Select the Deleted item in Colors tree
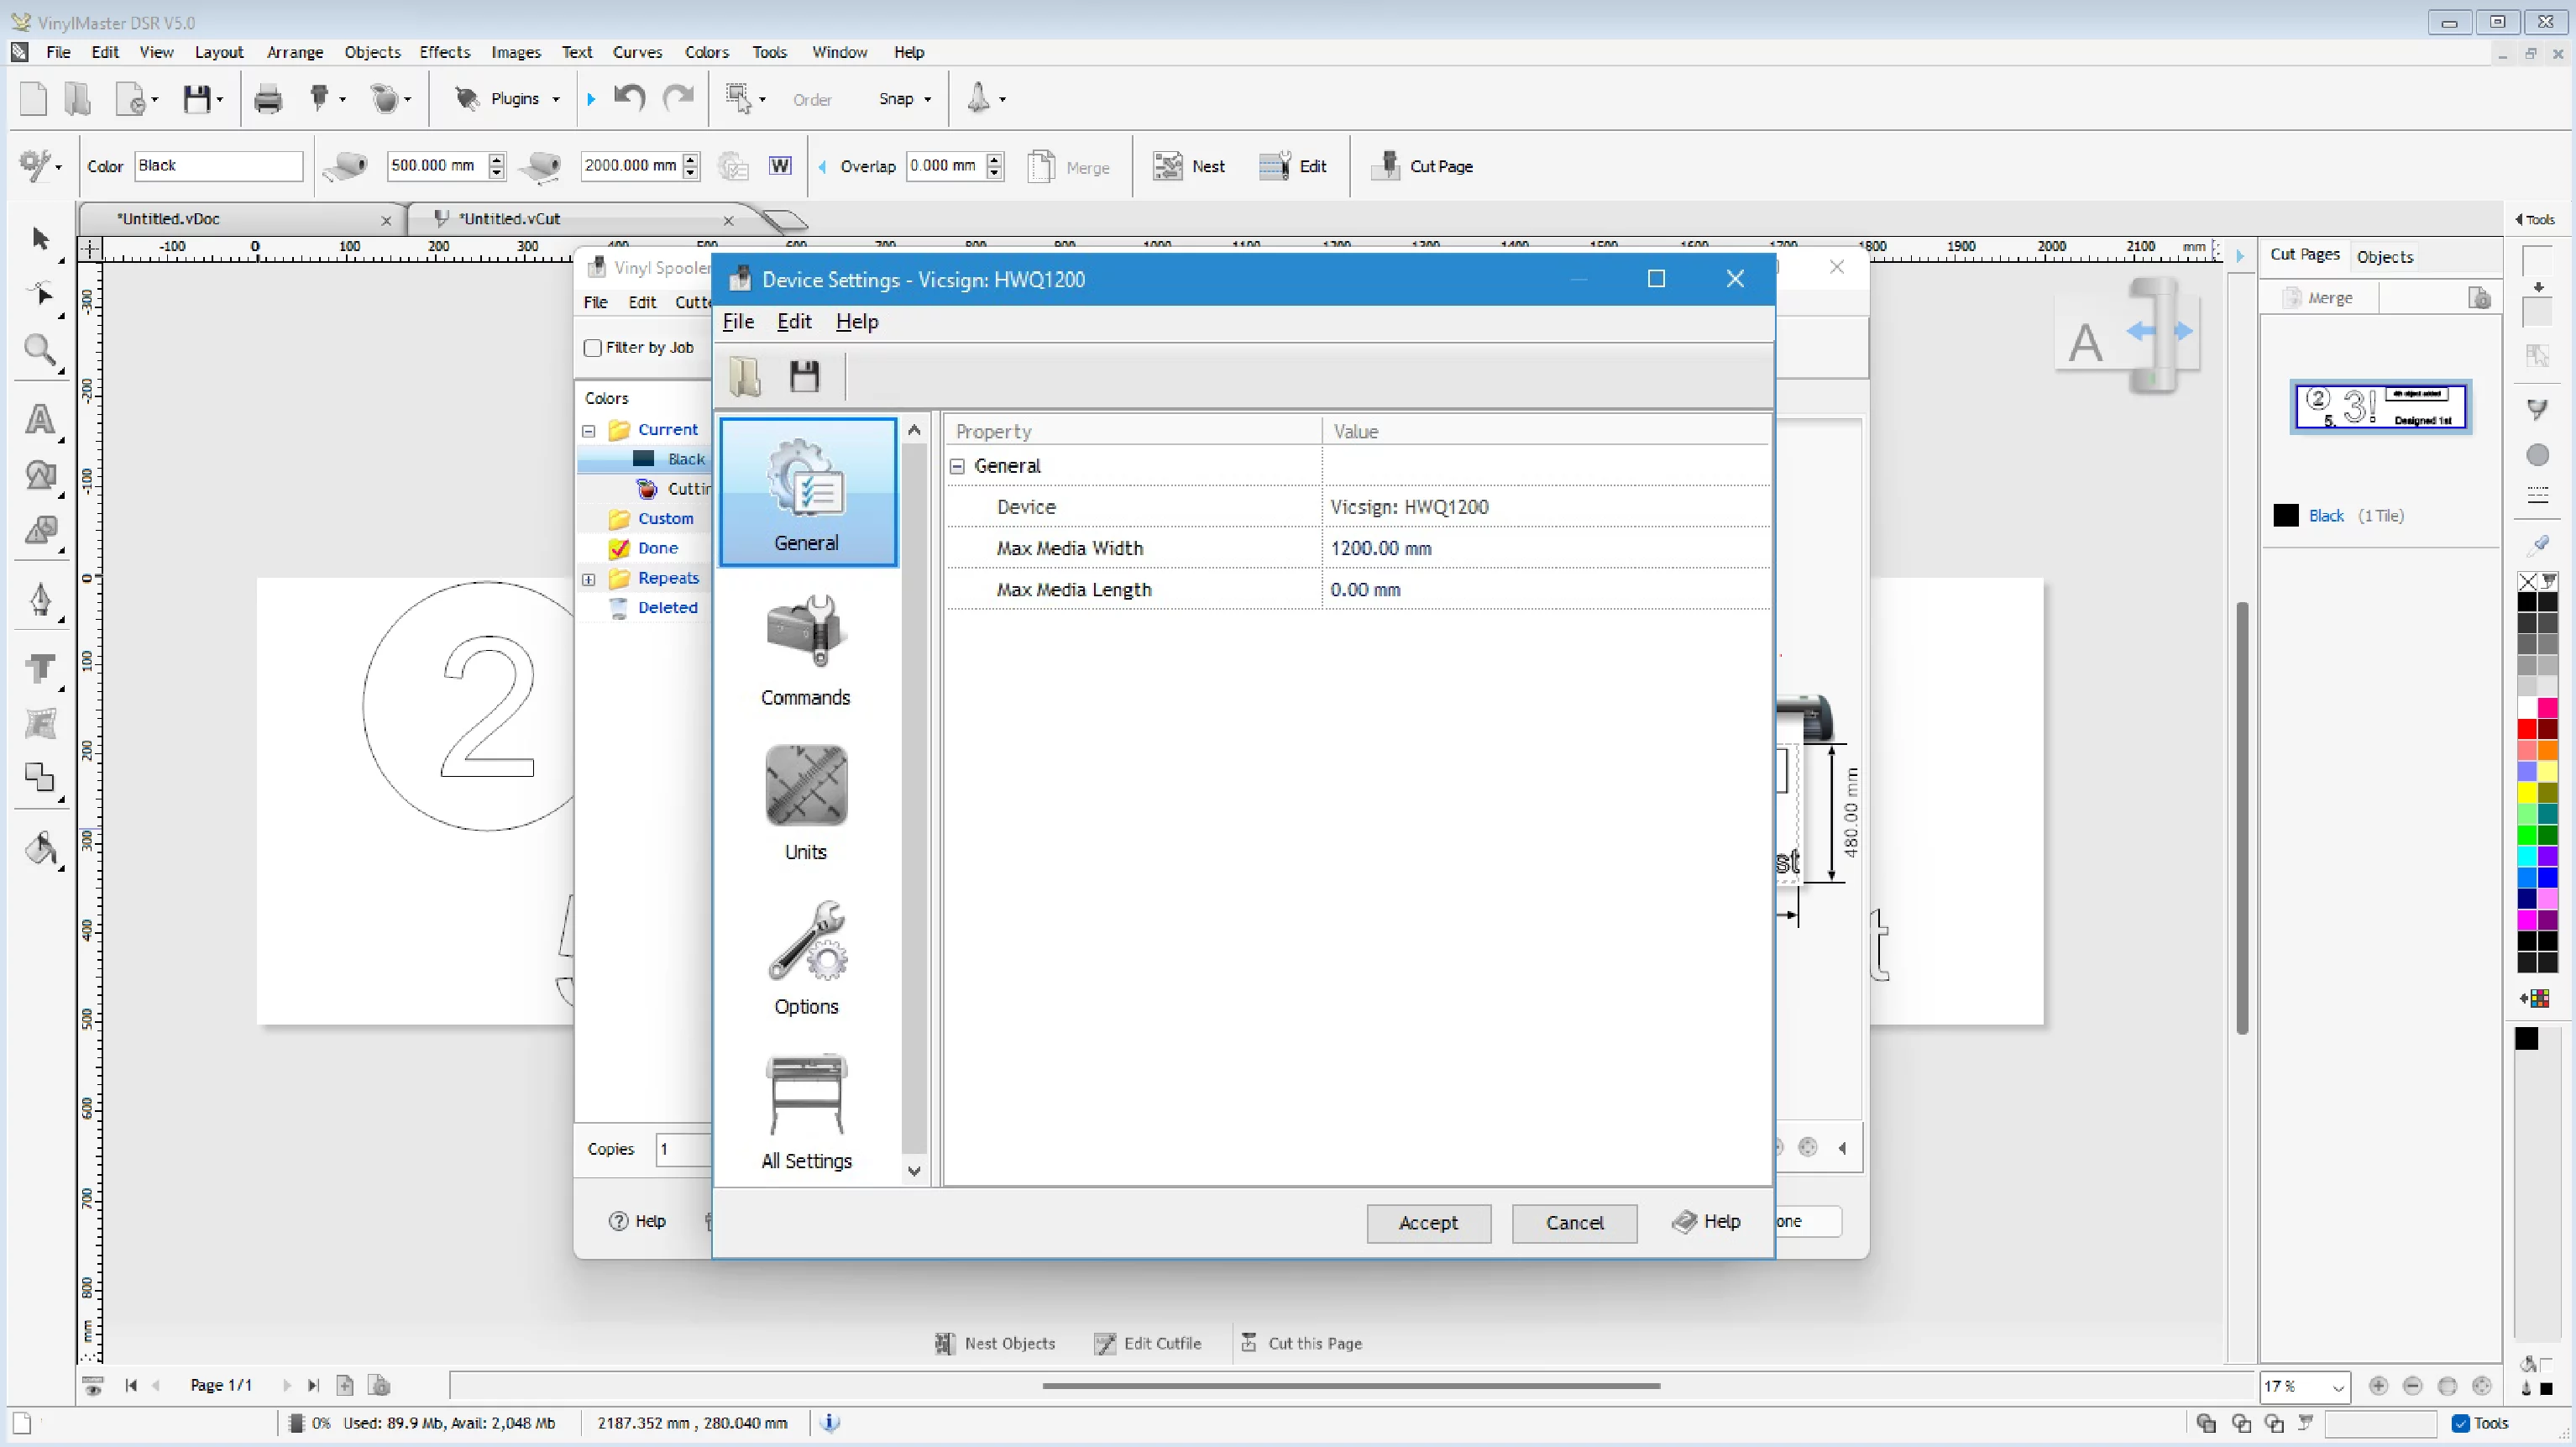The width and height of the screenshot is (2576, 1447). [667, 608]
